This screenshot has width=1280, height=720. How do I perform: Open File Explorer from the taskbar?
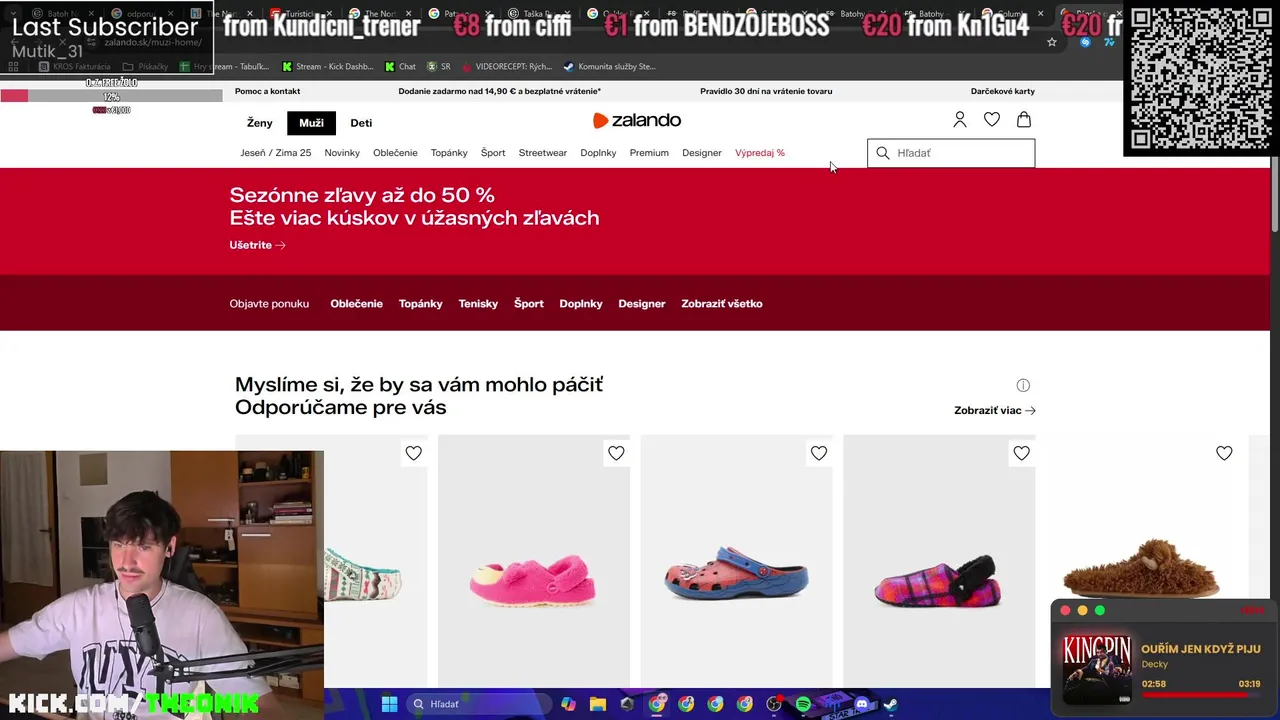click(x=597, y=704)
